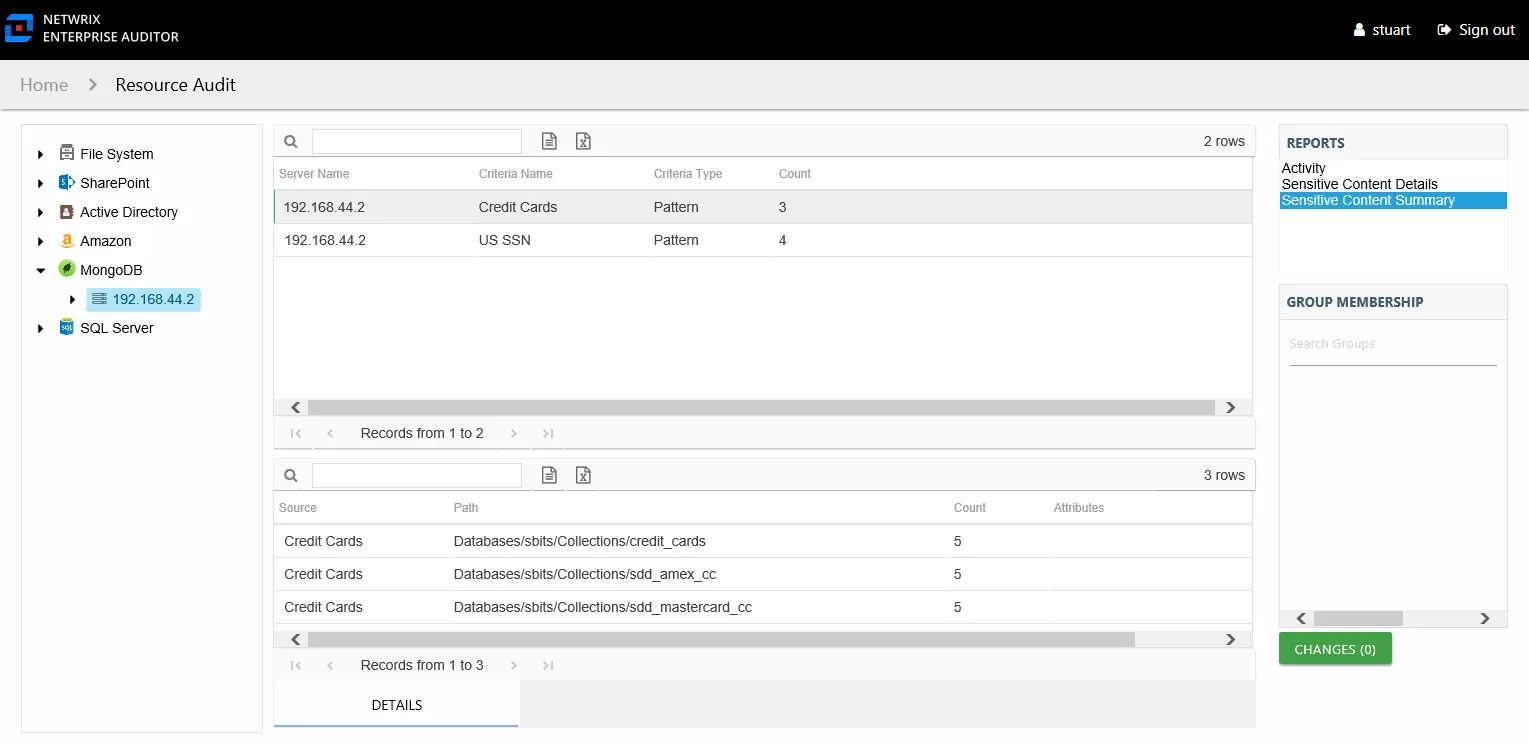The height and width of the screenshot is (743, 1529).
Task: Click the File System icon in tree
Action: pyautogui.click(x=67, y=153)
